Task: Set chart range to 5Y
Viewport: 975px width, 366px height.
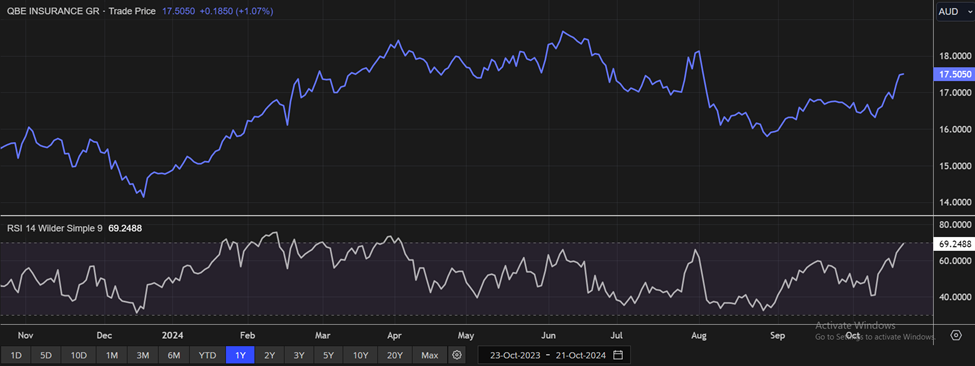Action: (328, 355)
